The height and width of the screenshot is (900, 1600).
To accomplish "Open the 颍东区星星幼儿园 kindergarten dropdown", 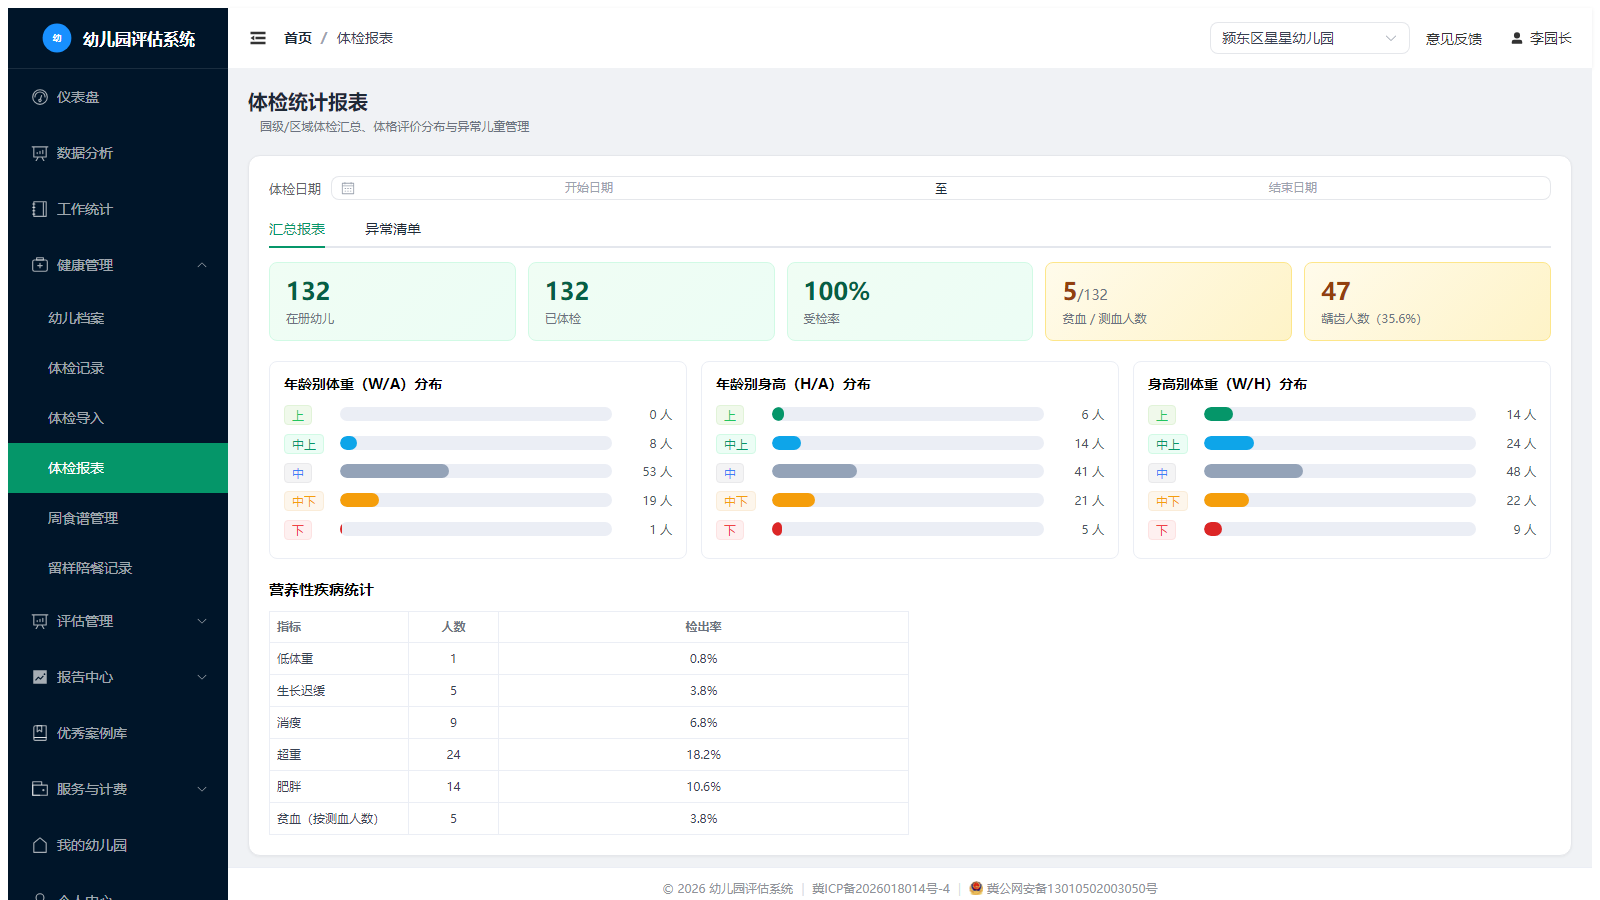I will click(1309, 38).
